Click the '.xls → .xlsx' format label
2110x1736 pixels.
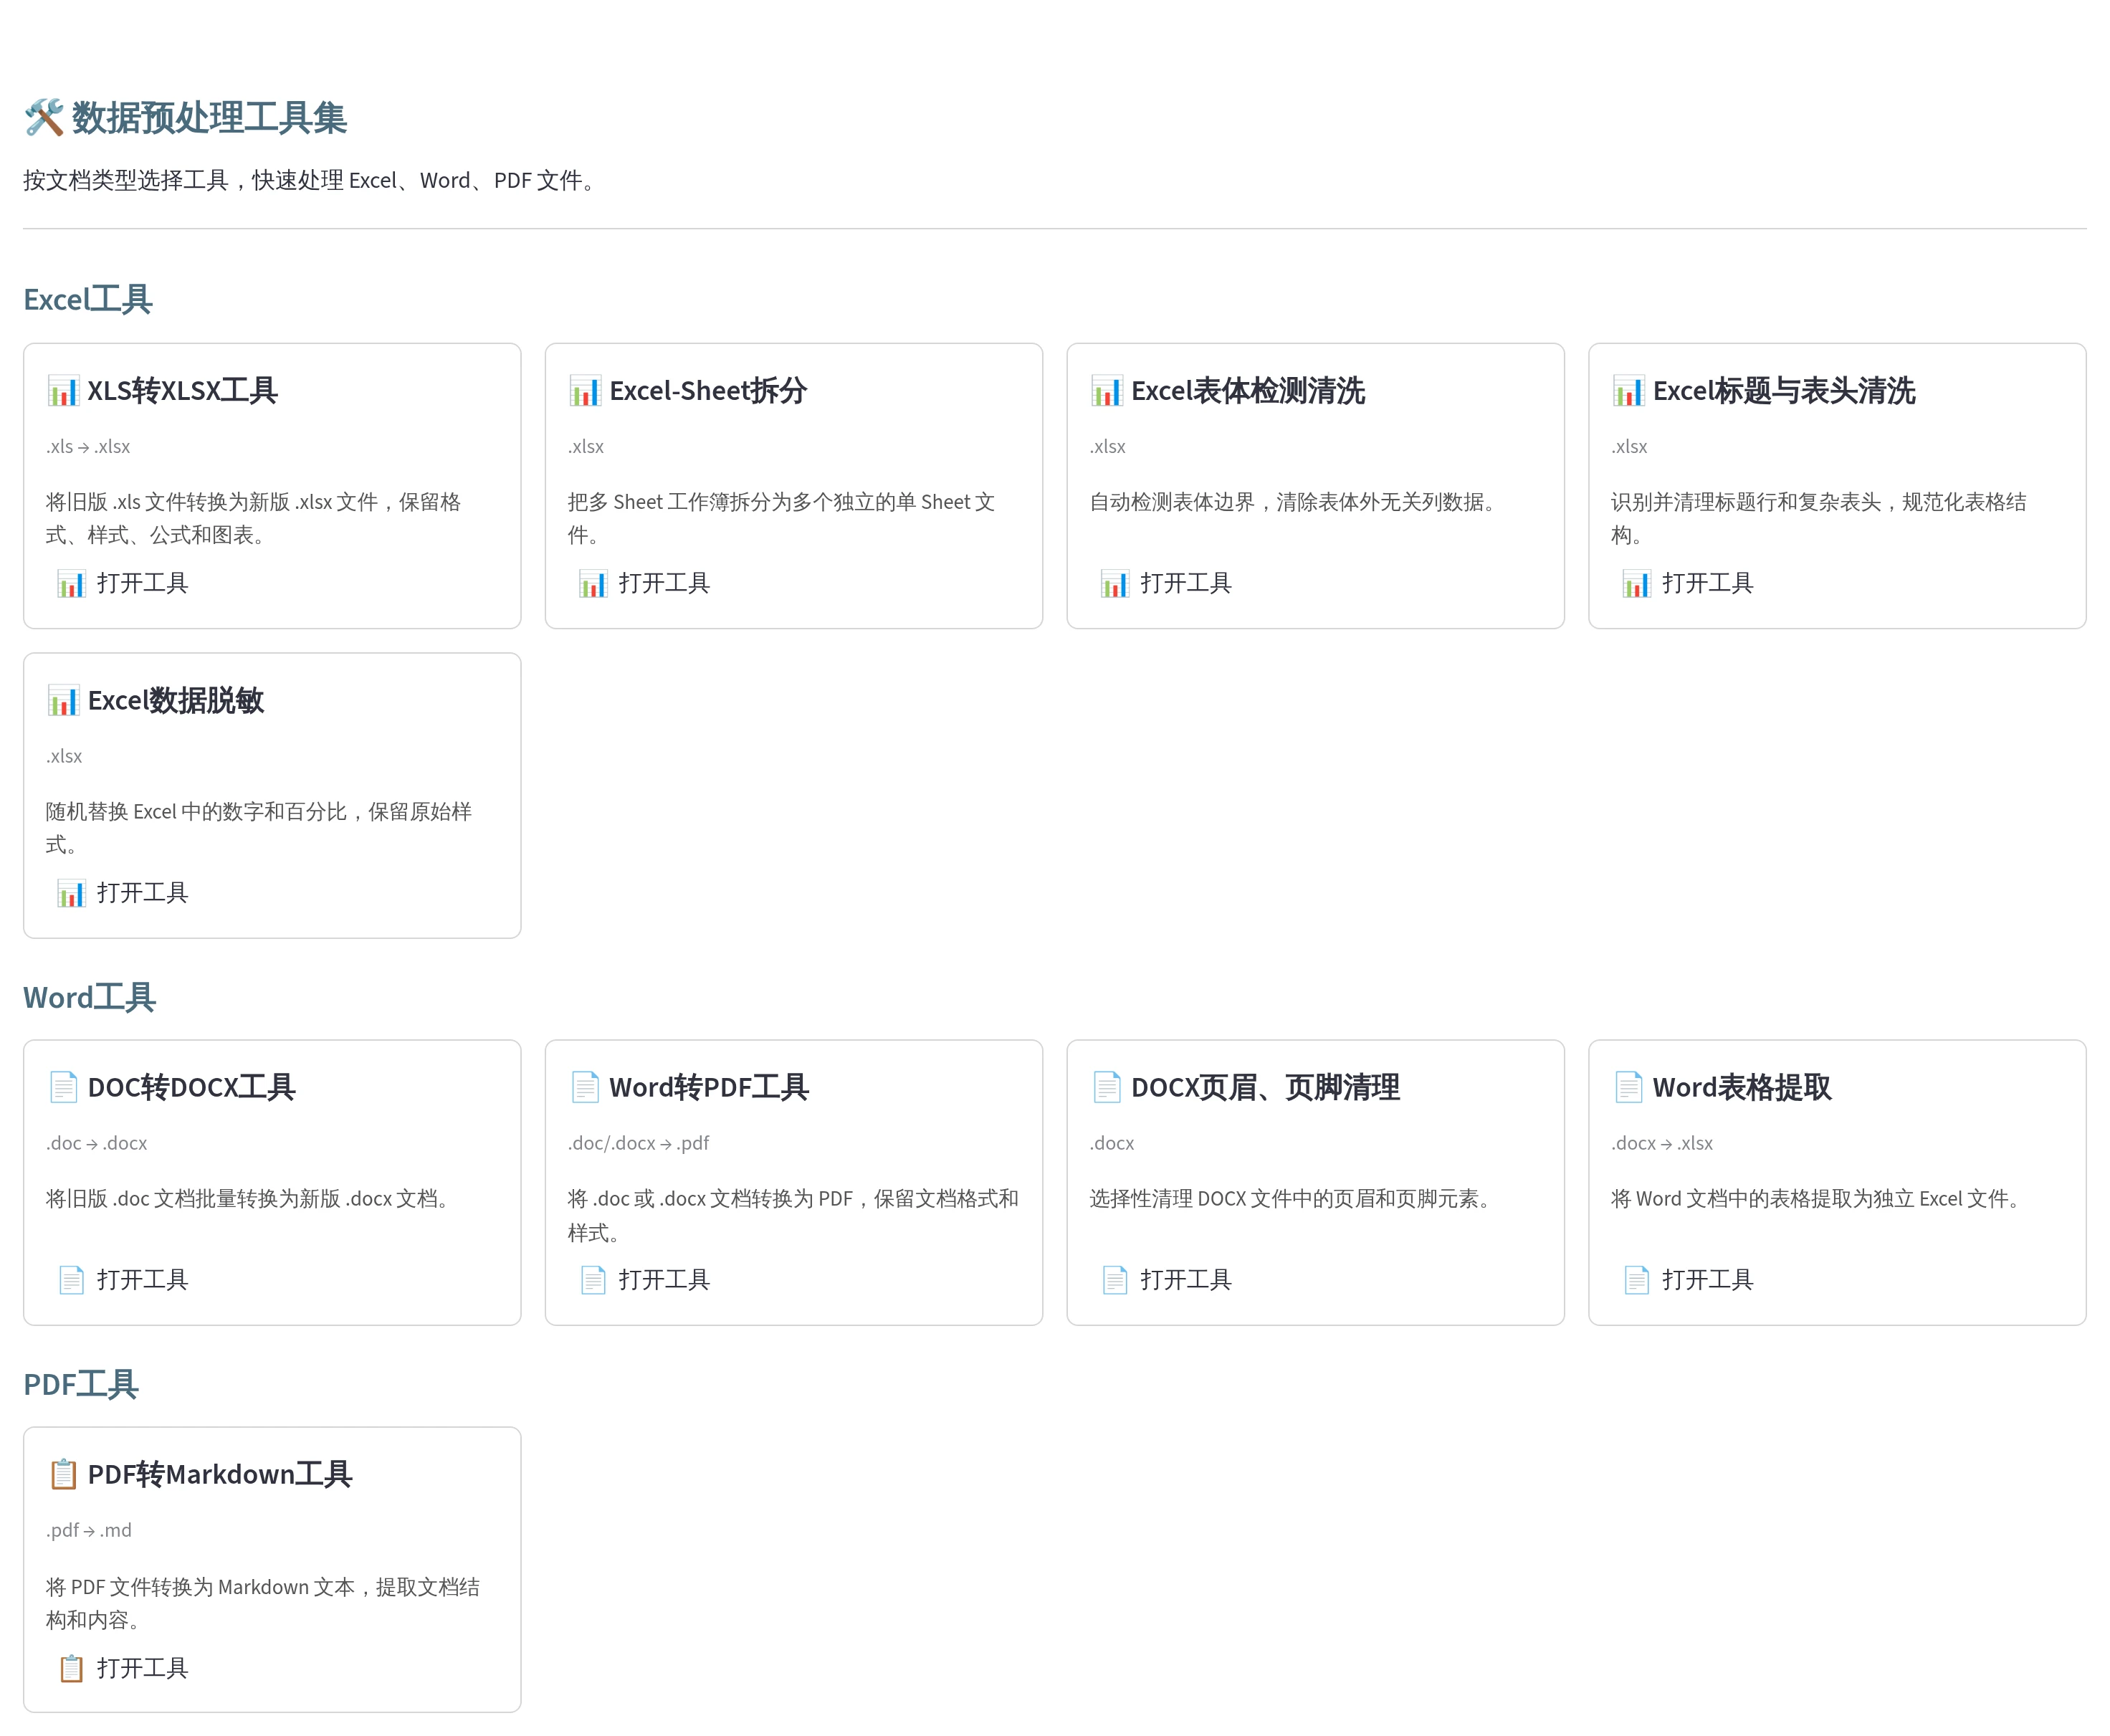coord(88,447)
